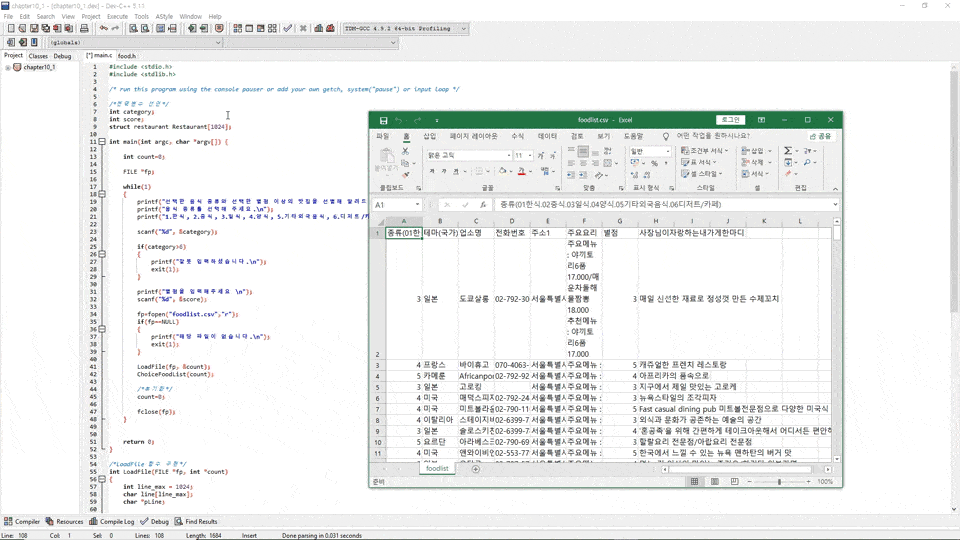Viewport: 960px width, 540px height.
Task: Click the Excel 셀 스타일 button
Action: pyautogui.click(x=702, y=174)
